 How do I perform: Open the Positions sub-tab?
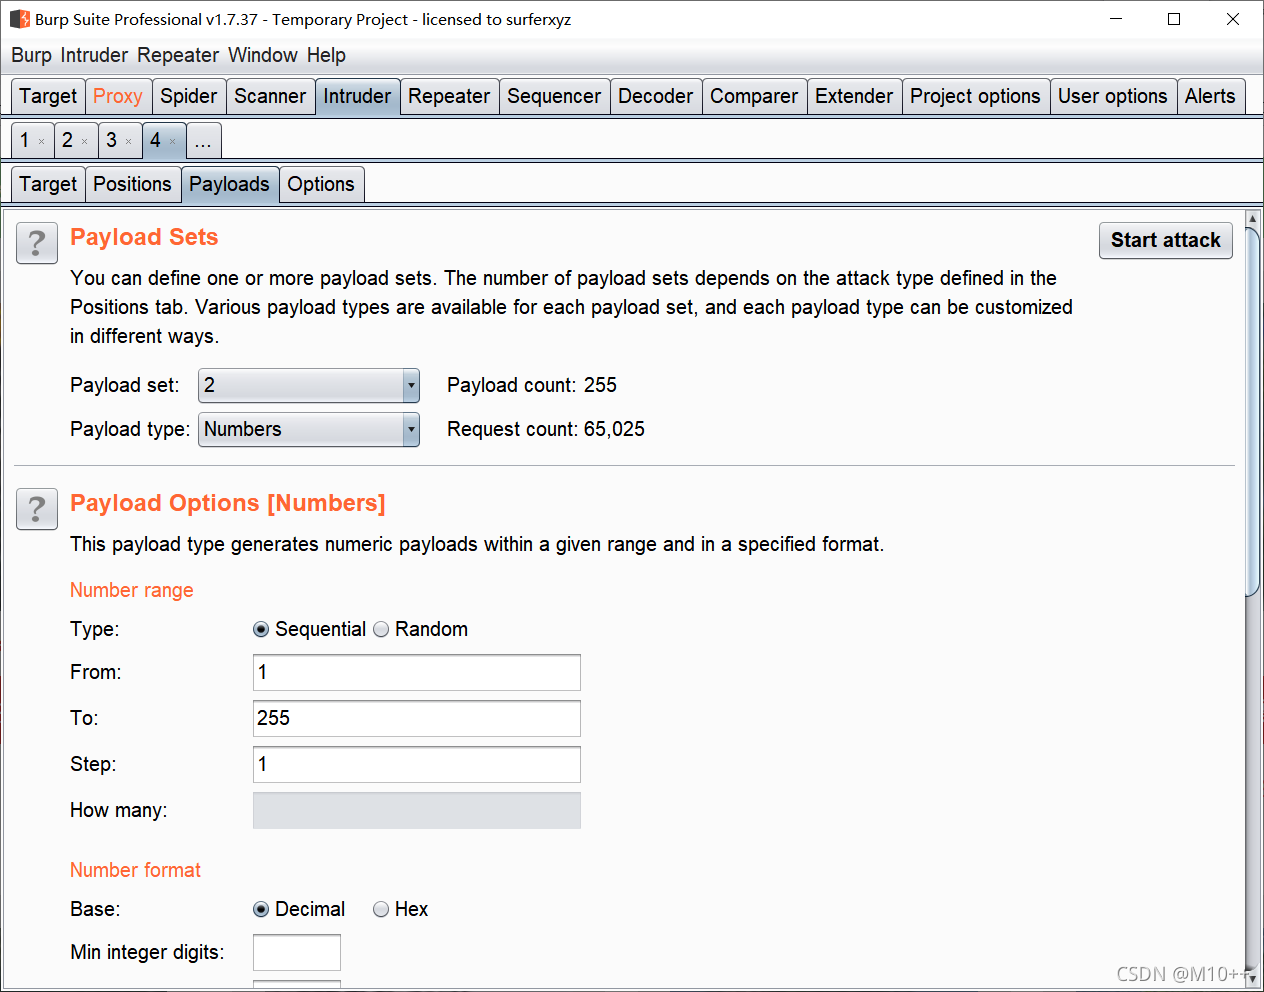[x=132, y=184]
